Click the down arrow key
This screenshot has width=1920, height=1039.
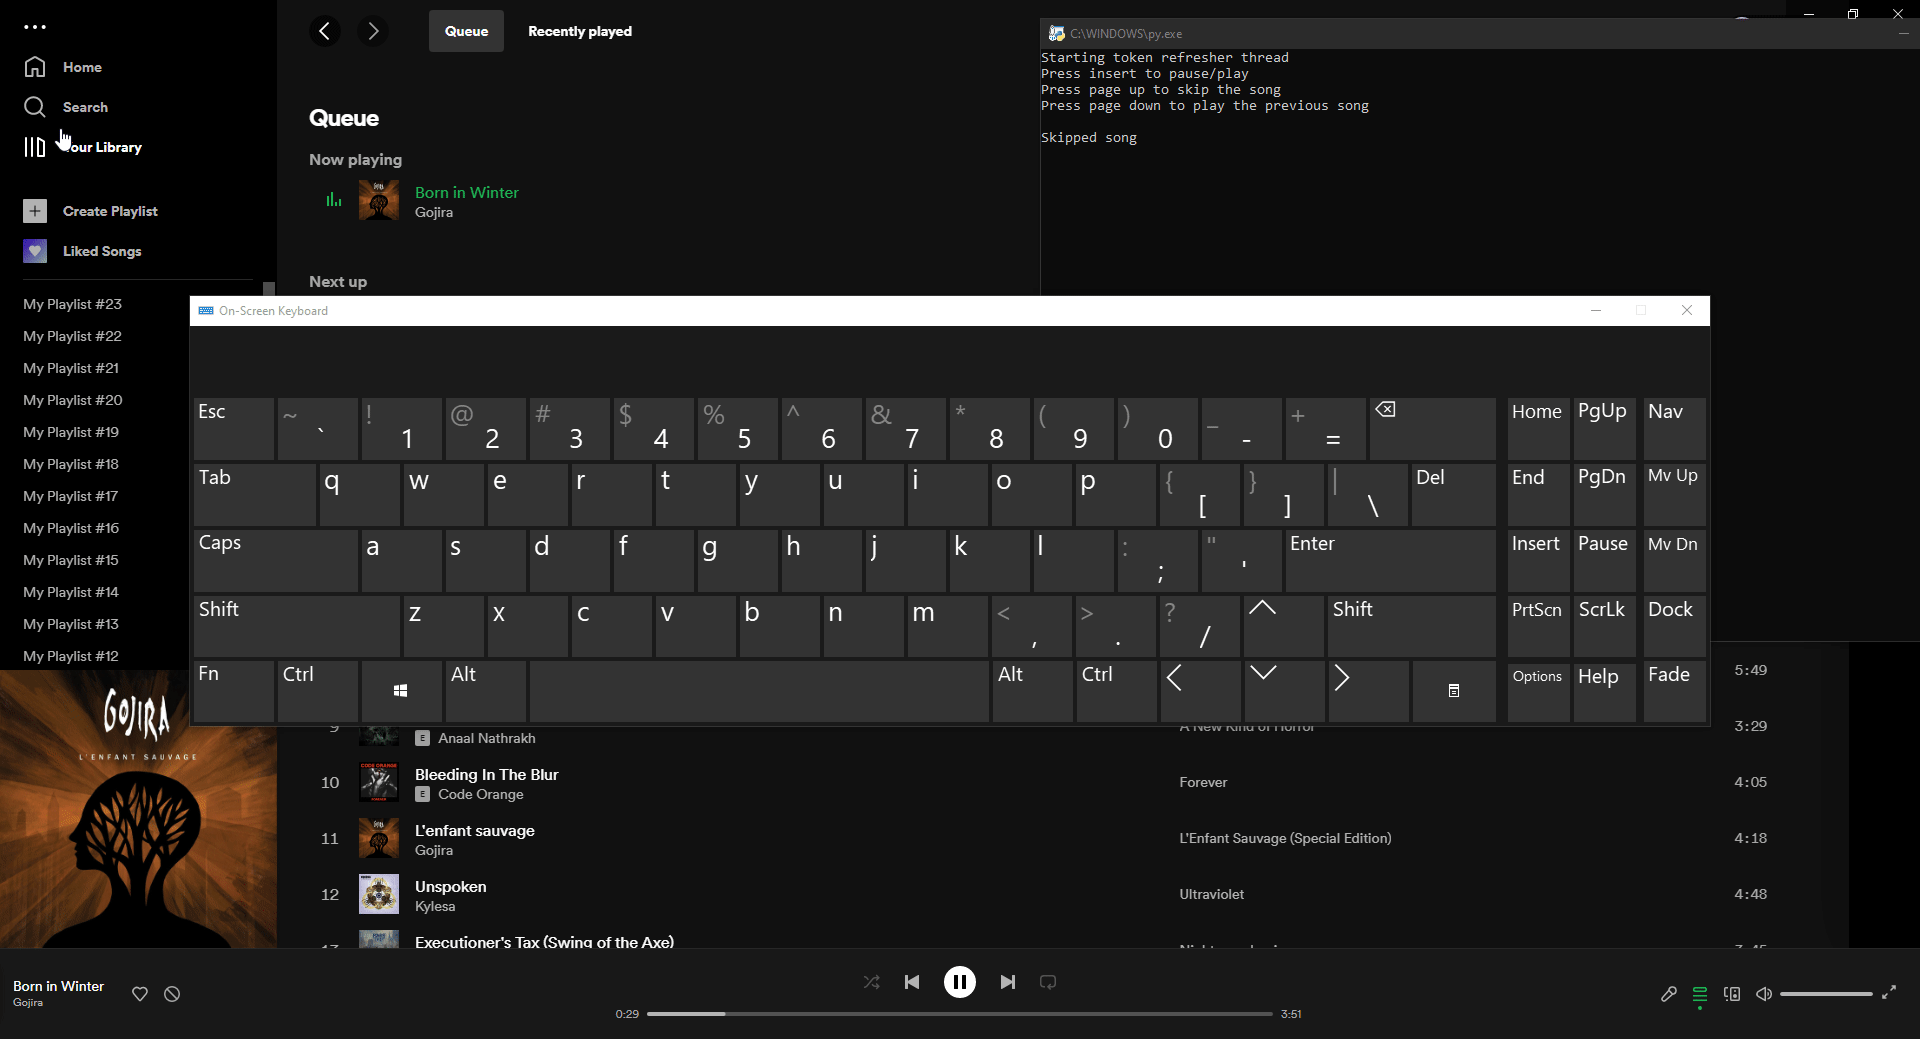click(1284, 691)
